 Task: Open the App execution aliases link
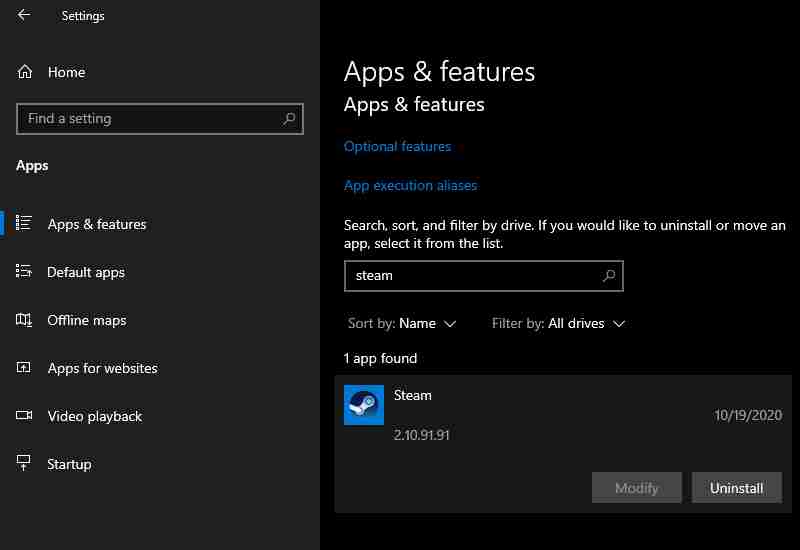pyautogui.click(x=411, y=185)
